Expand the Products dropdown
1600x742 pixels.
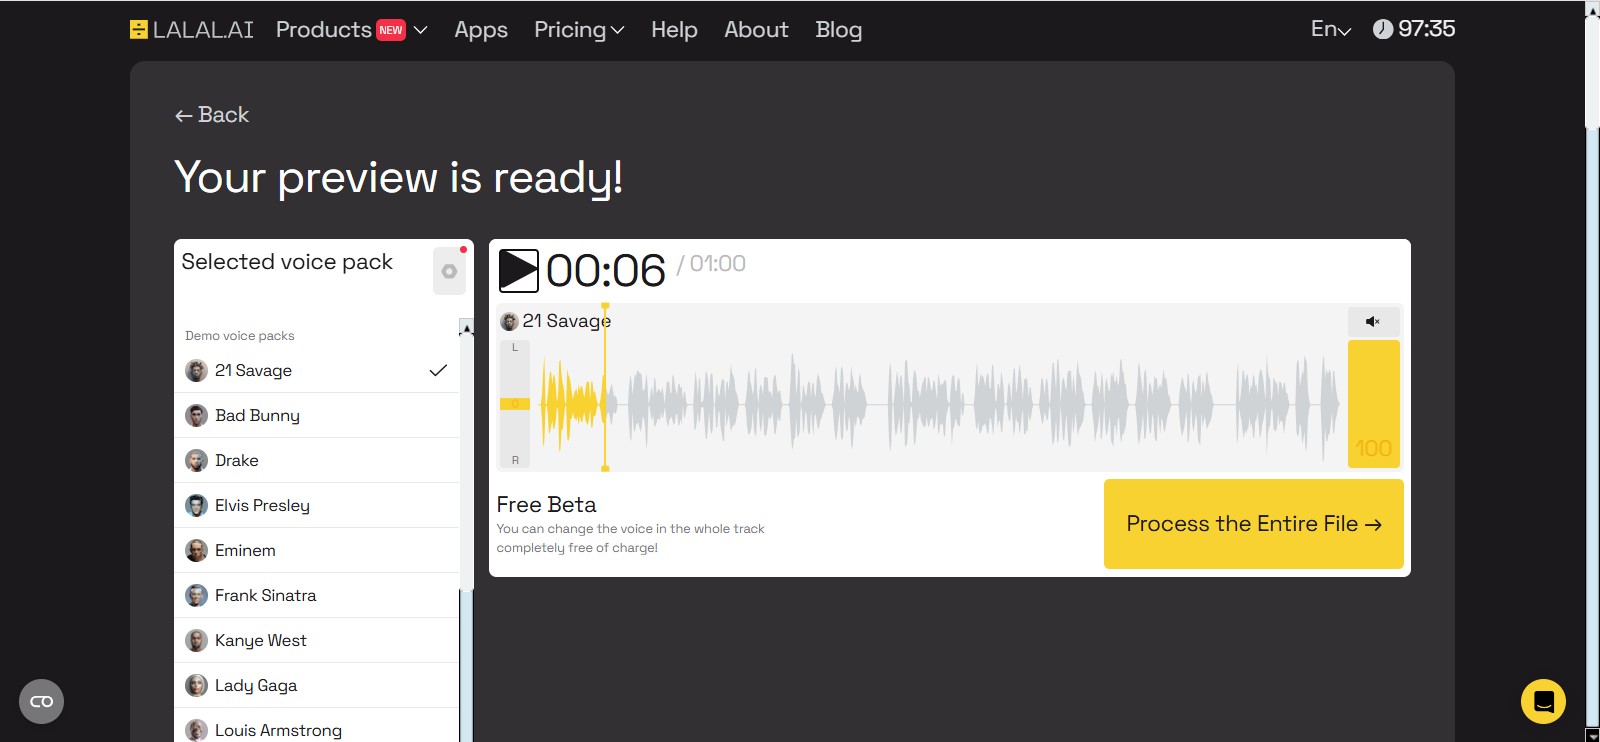pos(352,30)
